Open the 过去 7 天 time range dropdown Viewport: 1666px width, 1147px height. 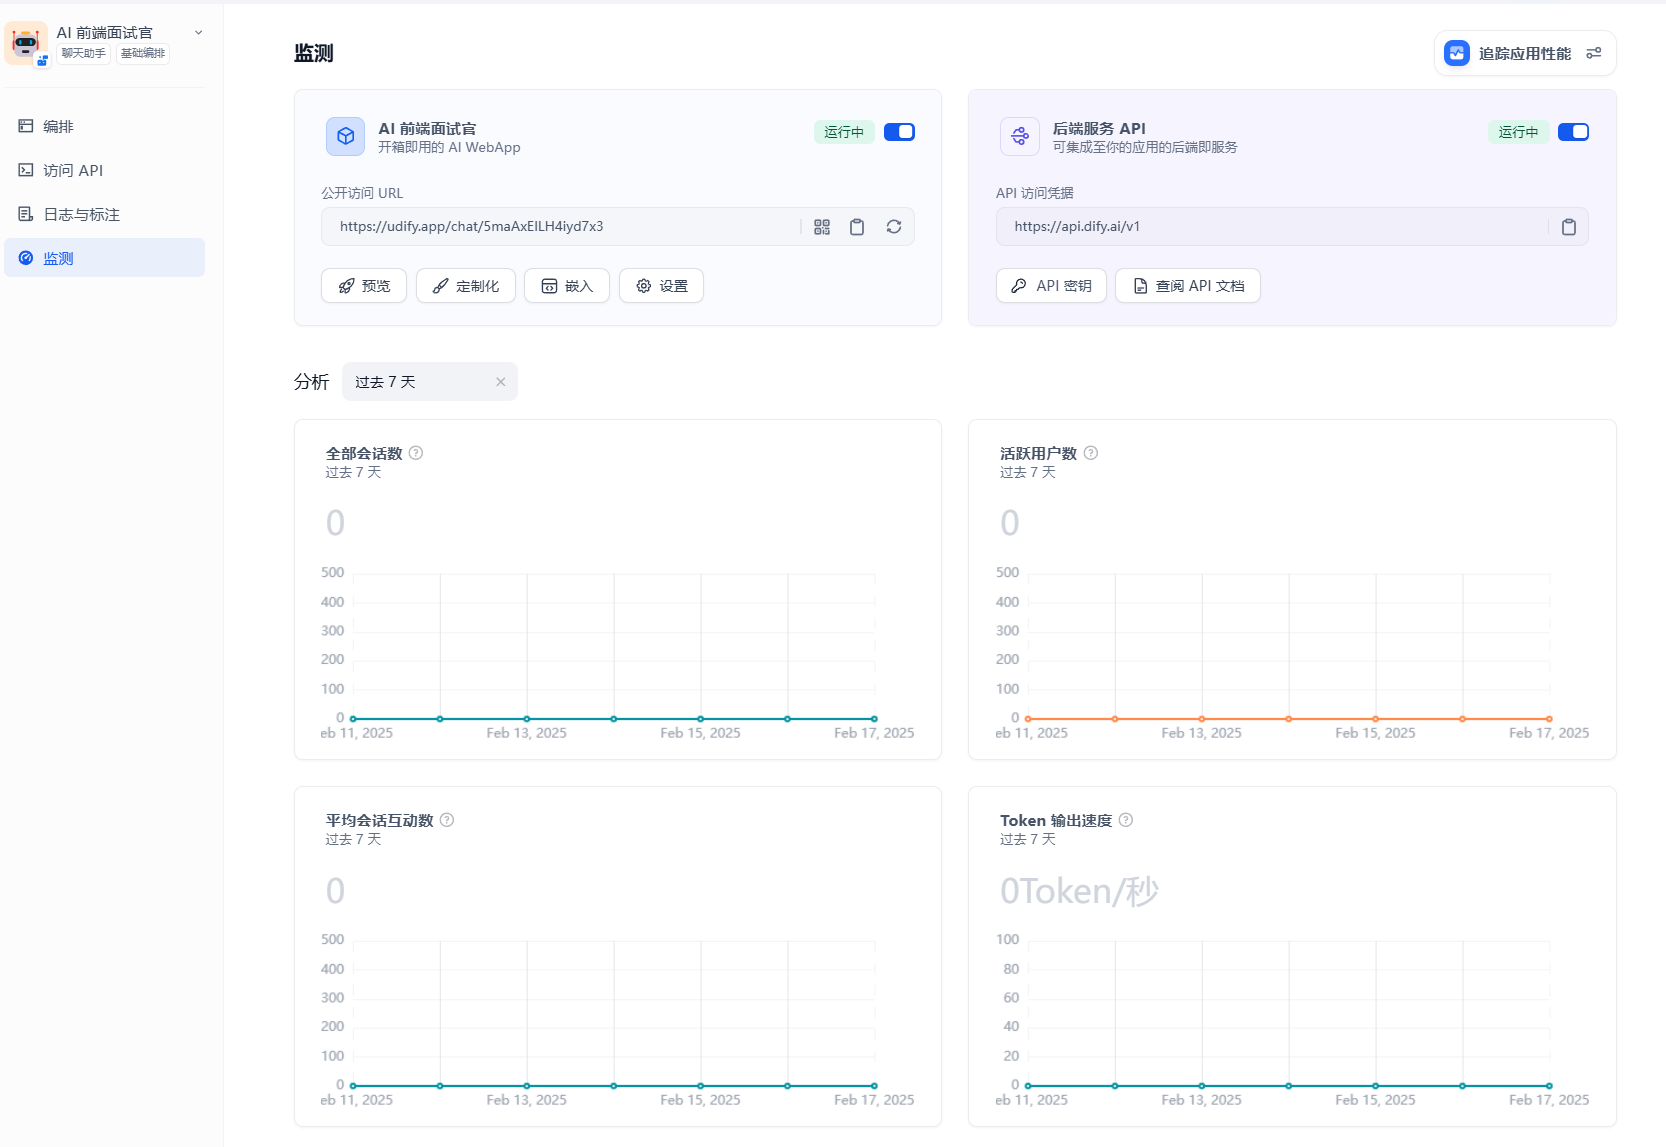click(x=430, y=382)
